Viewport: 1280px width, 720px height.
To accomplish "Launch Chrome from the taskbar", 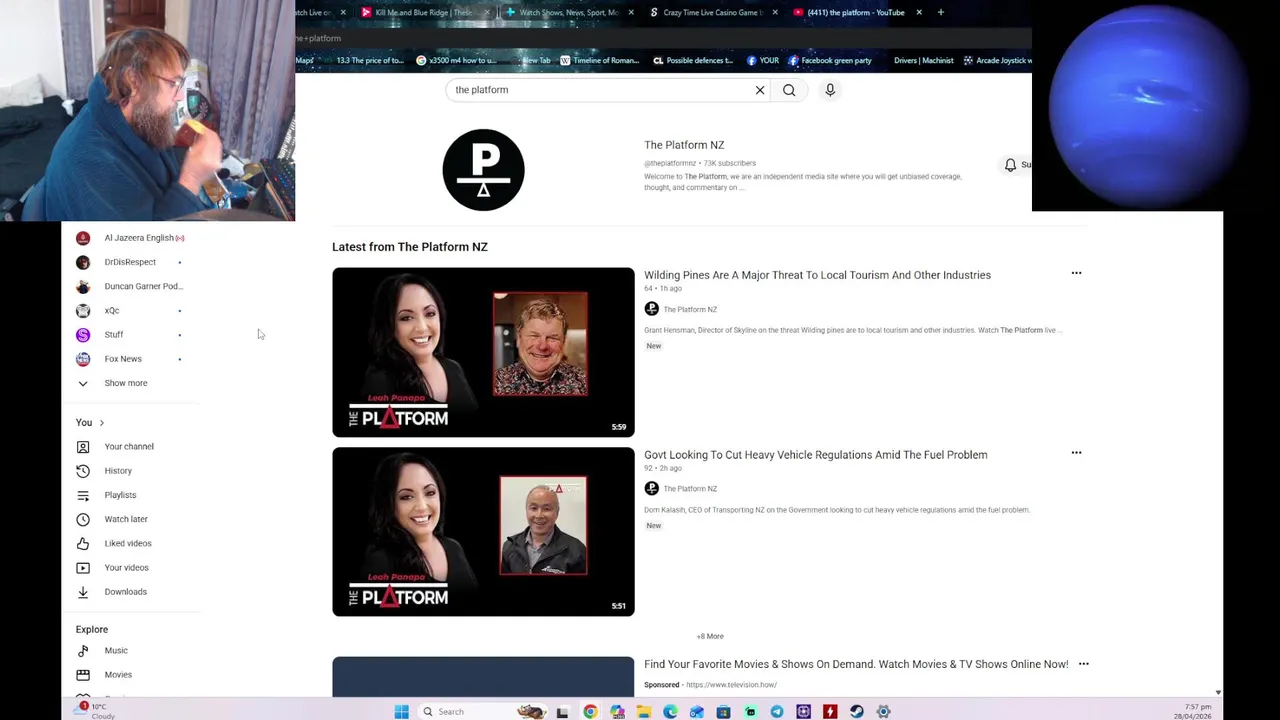I will coord(590,712).
